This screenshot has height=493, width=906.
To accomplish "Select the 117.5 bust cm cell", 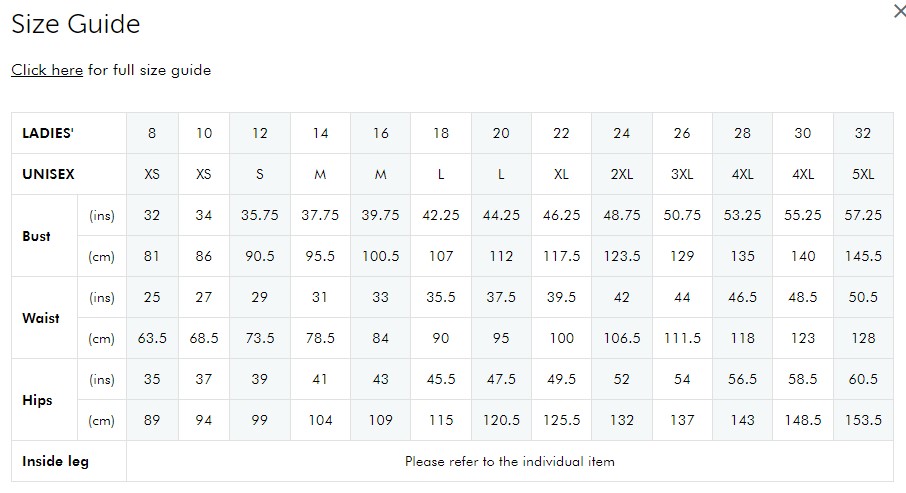I will click(x=561, y=256).
